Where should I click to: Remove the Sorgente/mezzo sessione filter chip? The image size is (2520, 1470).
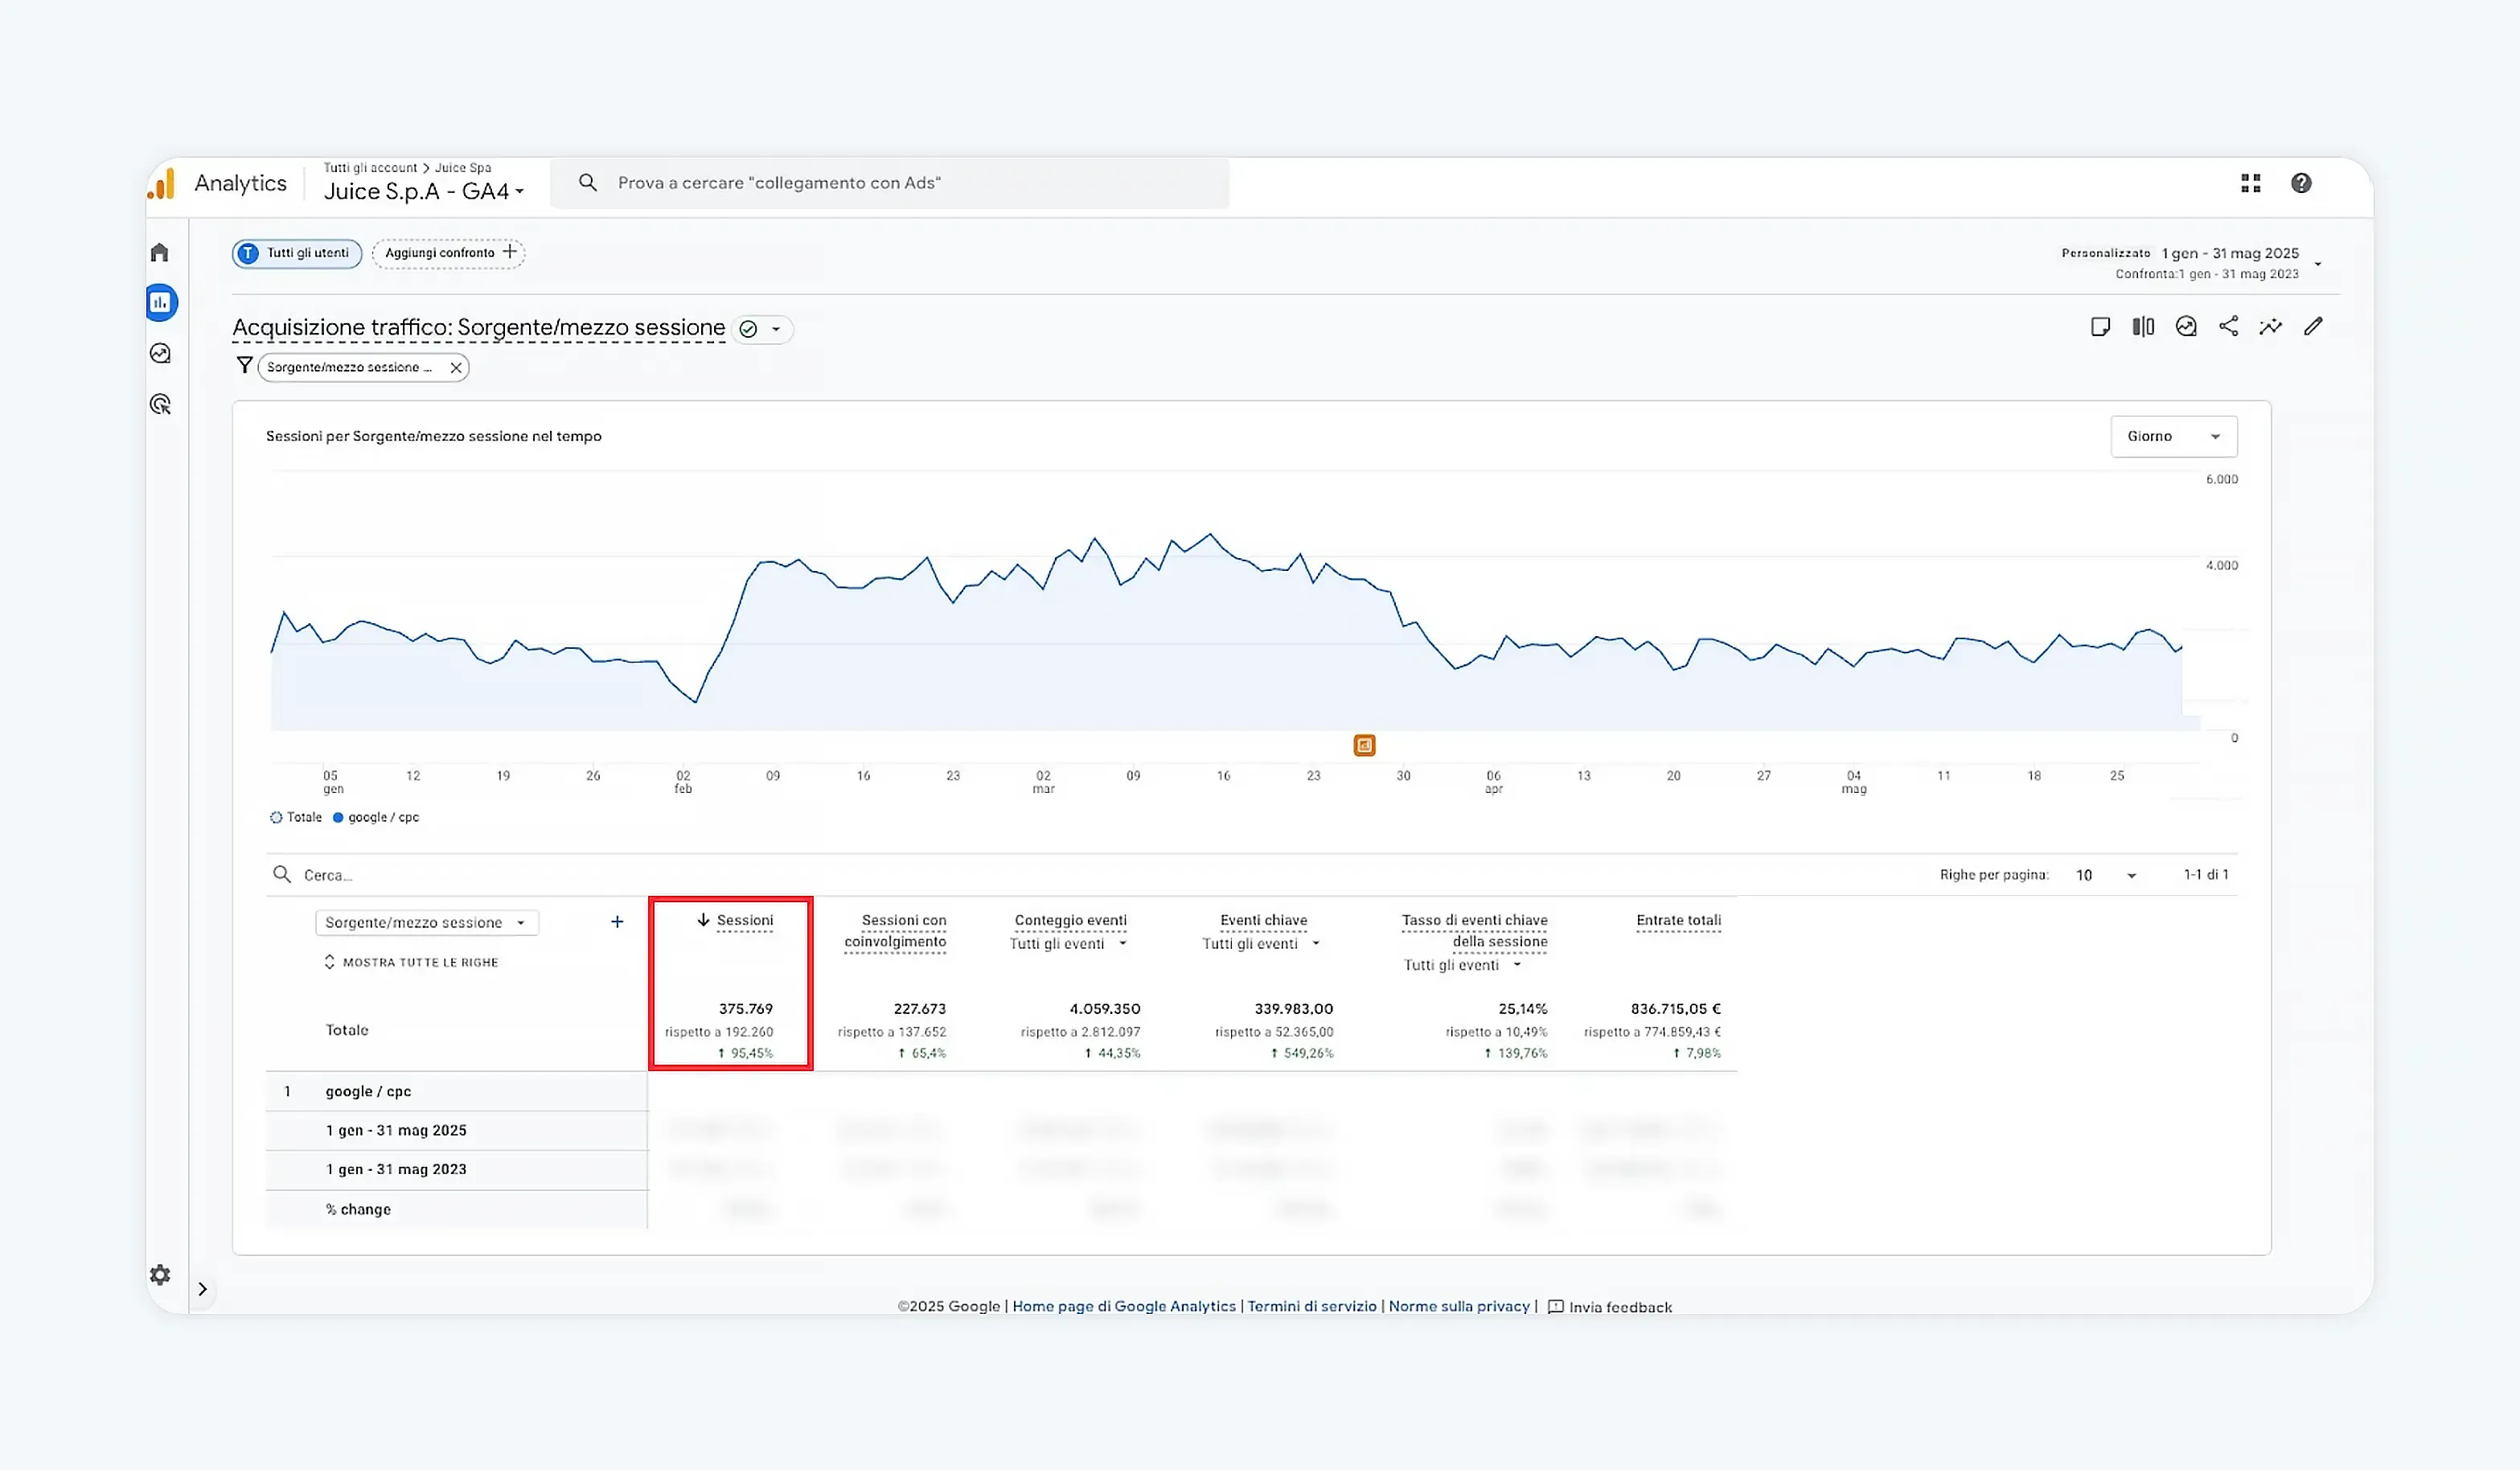click(456, 368)
